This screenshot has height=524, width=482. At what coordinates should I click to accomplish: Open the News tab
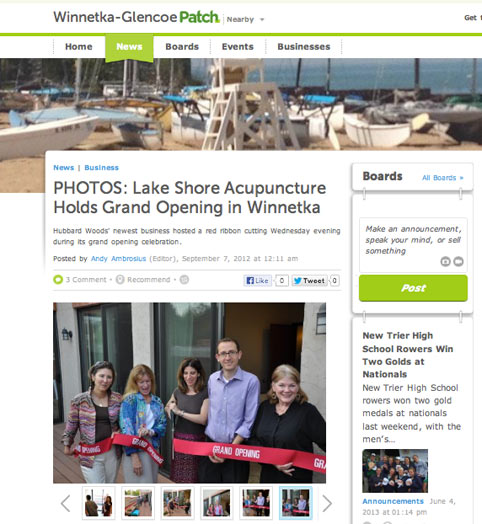(129, 46)
